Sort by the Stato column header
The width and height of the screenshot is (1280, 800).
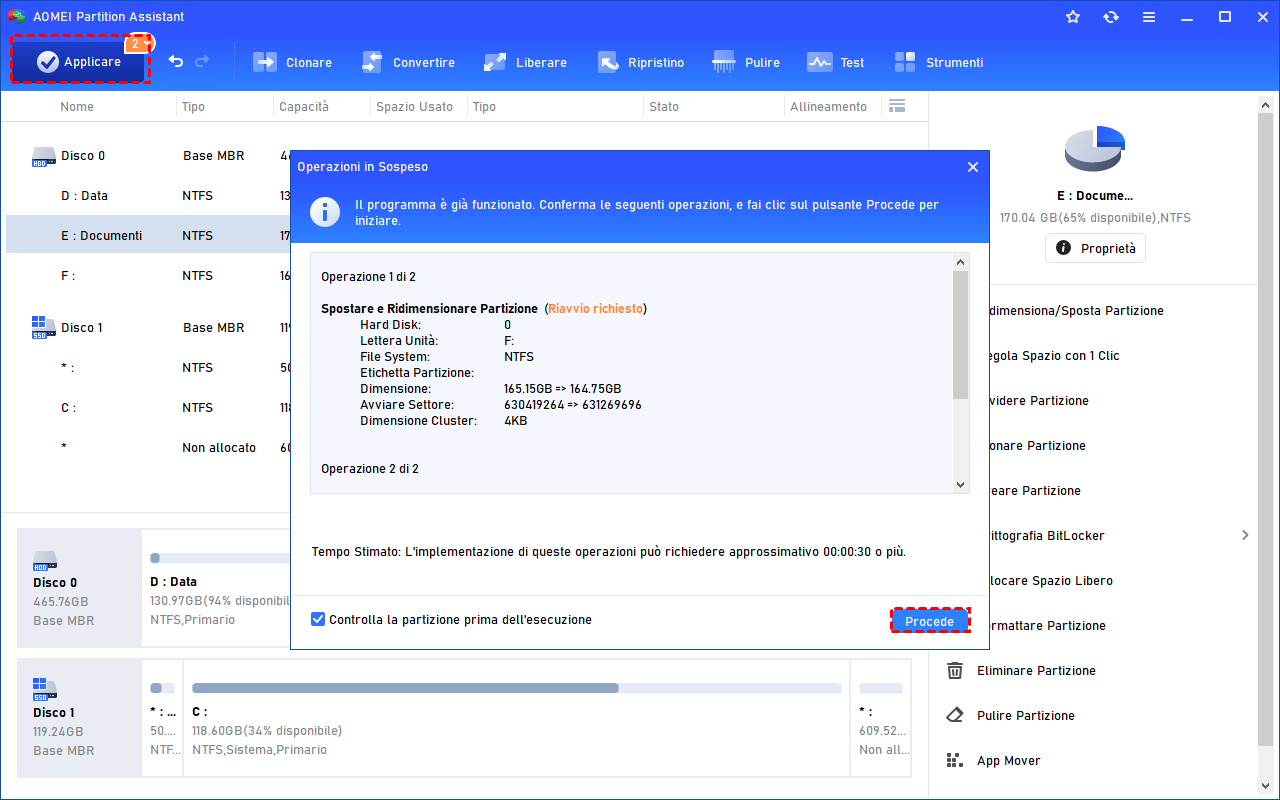coord(664,107)
